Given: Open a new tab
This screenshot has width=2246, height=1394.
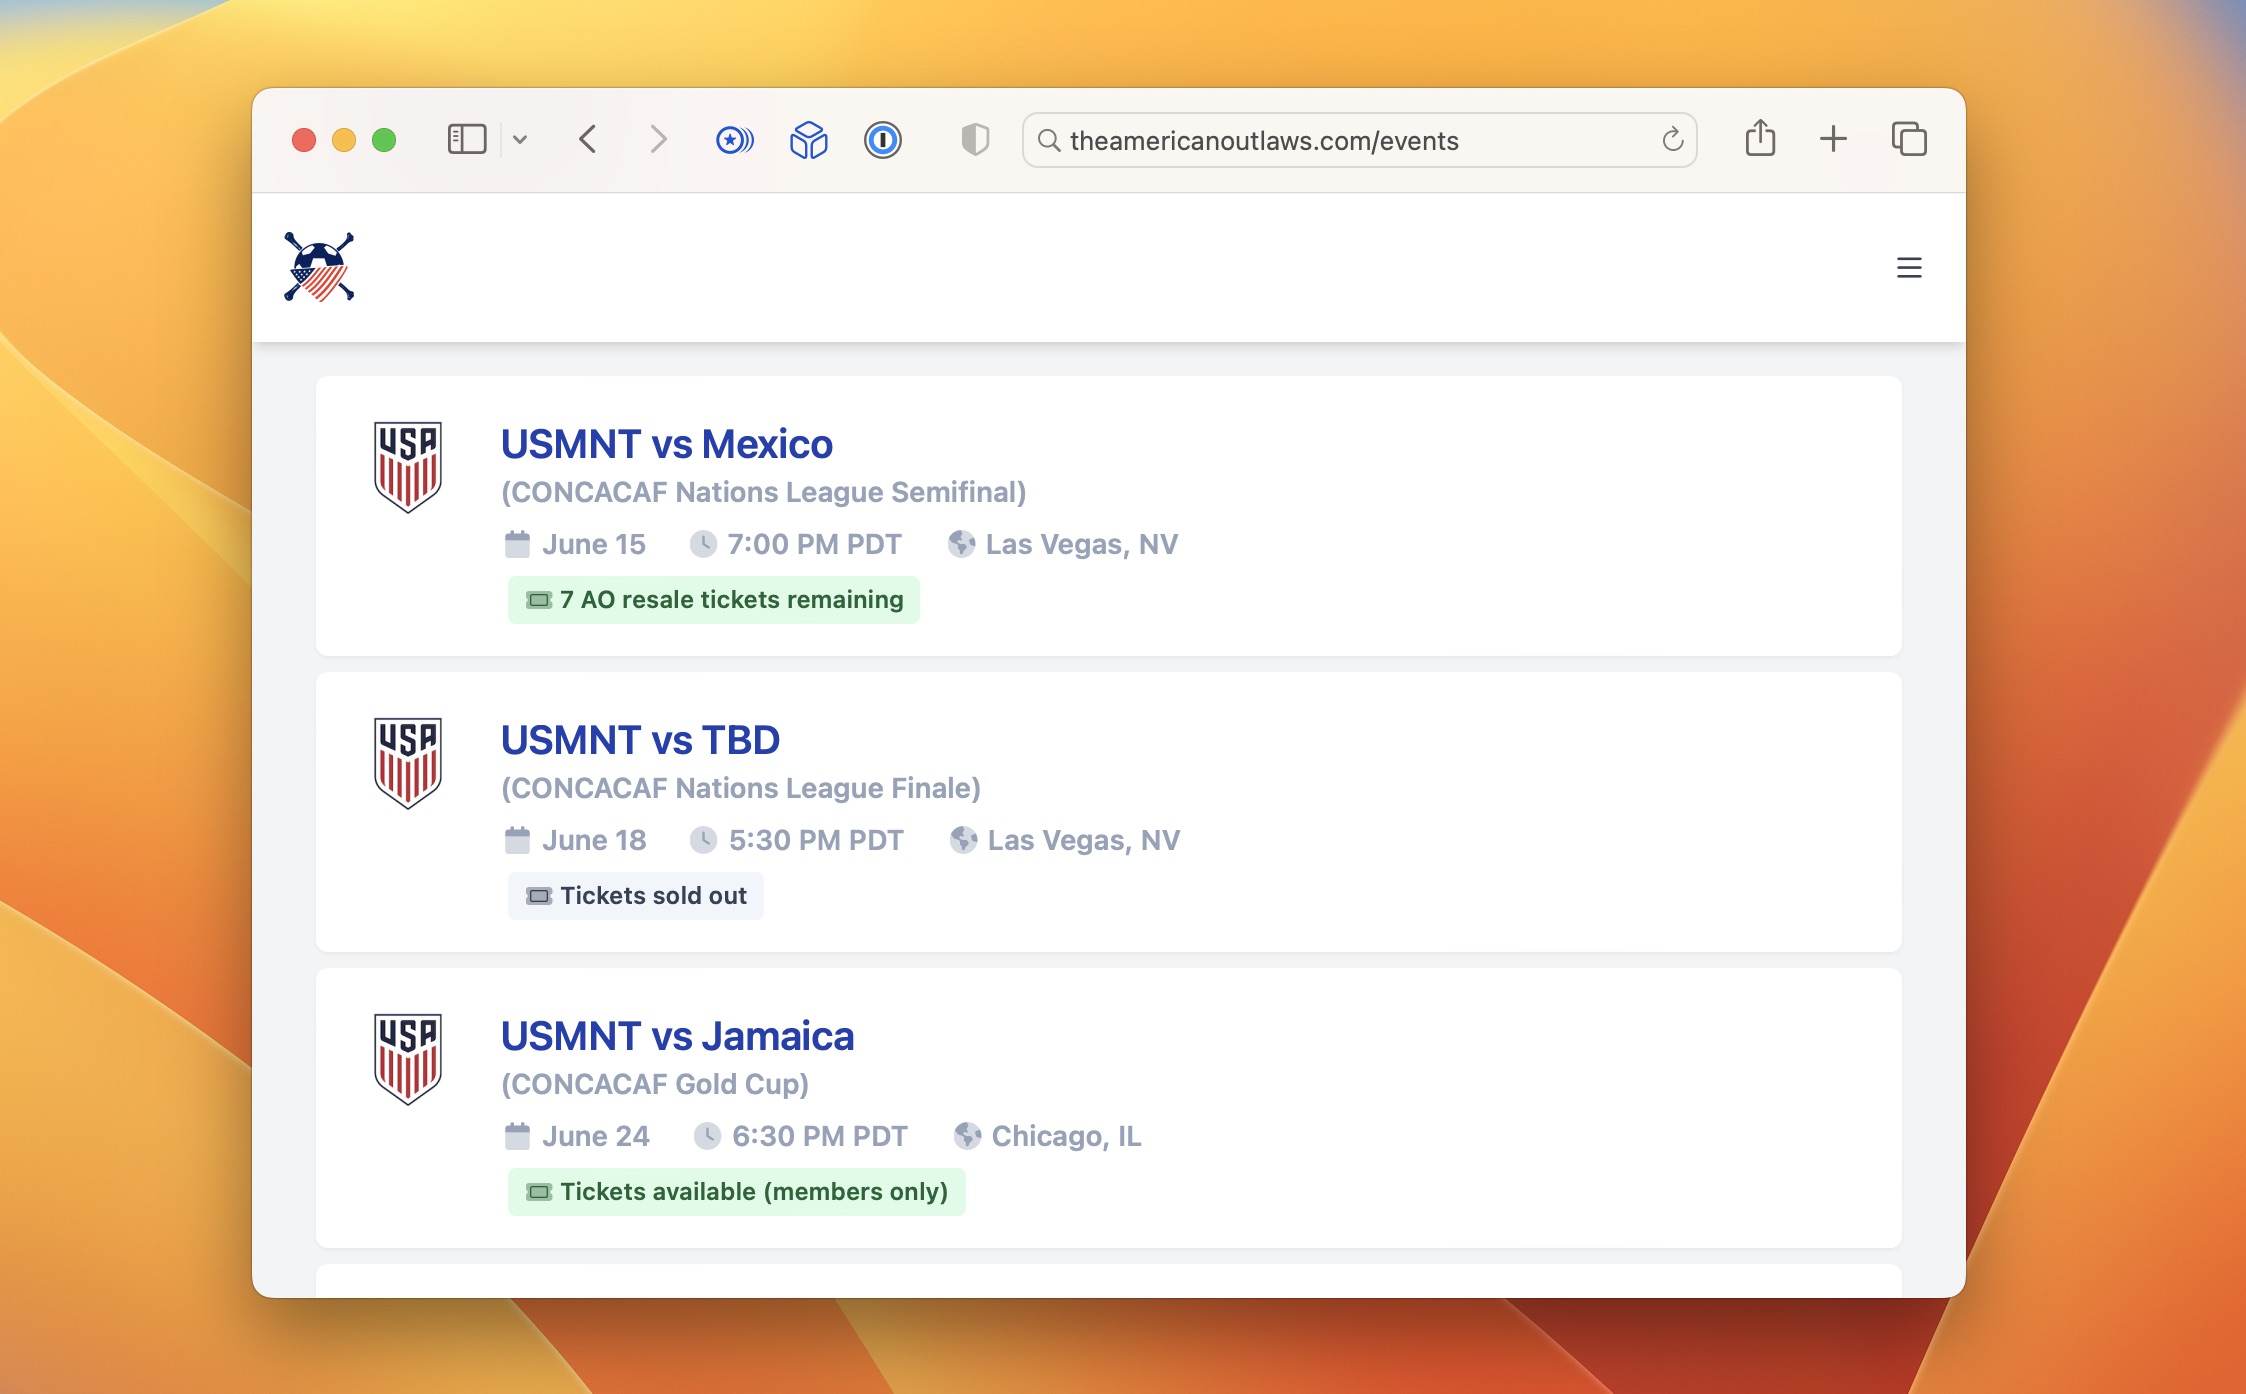Looking at the screenshot, I should pos(1833,139).
